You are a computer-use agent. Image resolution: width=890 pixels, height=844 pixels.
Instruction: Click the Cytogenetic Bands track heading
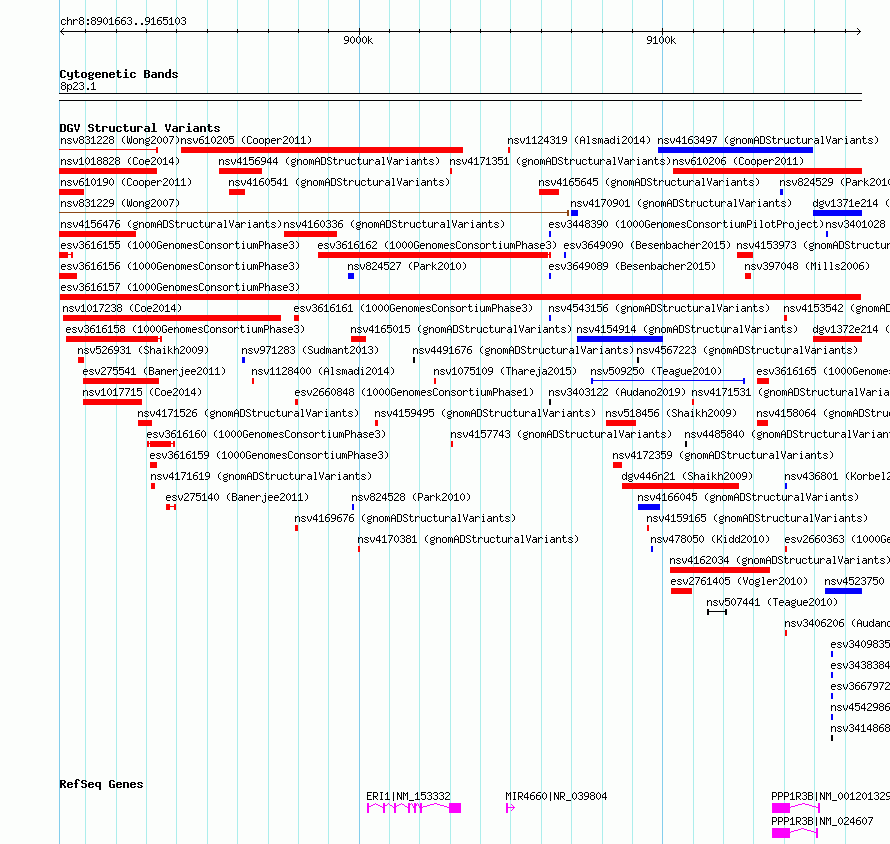pyautogui.click(x=119, y=74)
